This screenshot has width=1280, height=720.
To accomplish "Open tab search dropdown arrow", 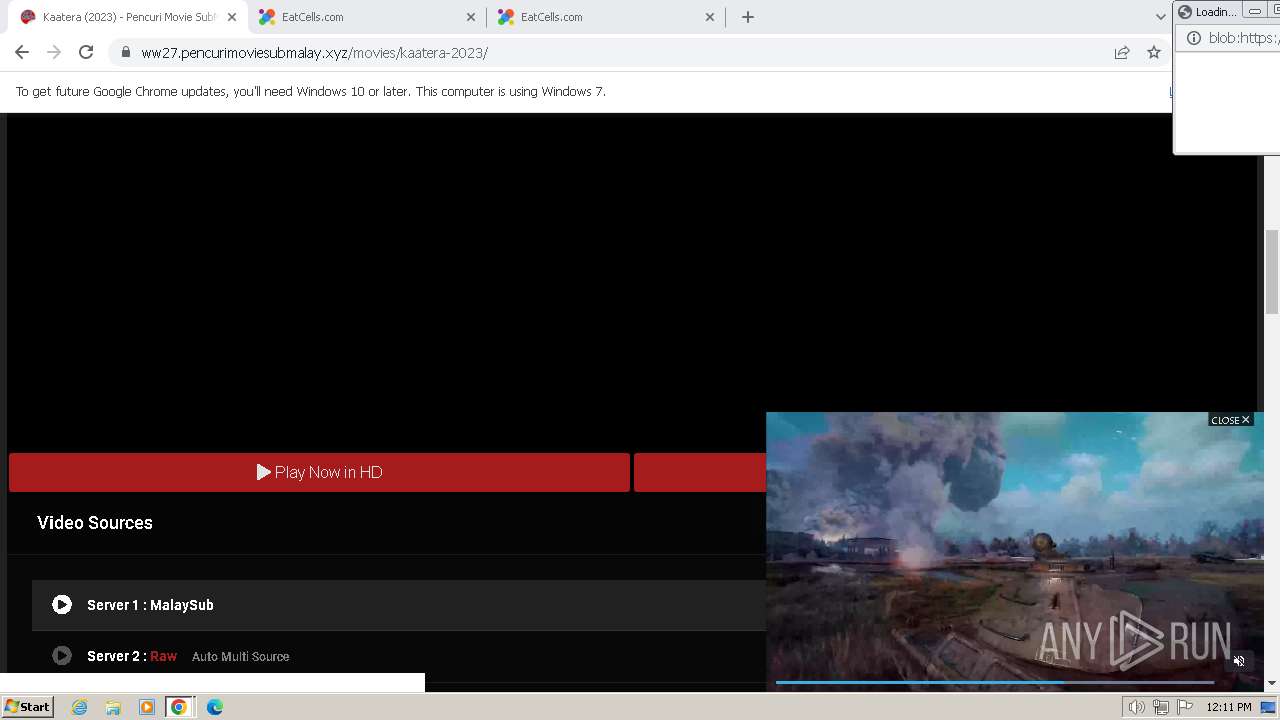I will click(1160, 17).
